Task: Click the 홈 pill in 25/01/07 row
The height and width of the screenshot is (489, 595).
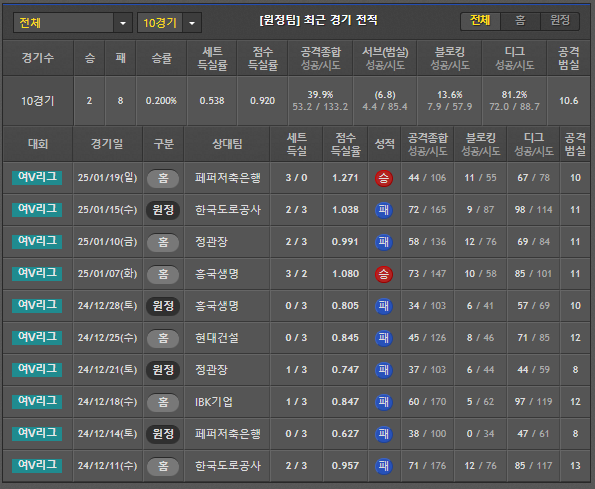Action: pos(163,274)
